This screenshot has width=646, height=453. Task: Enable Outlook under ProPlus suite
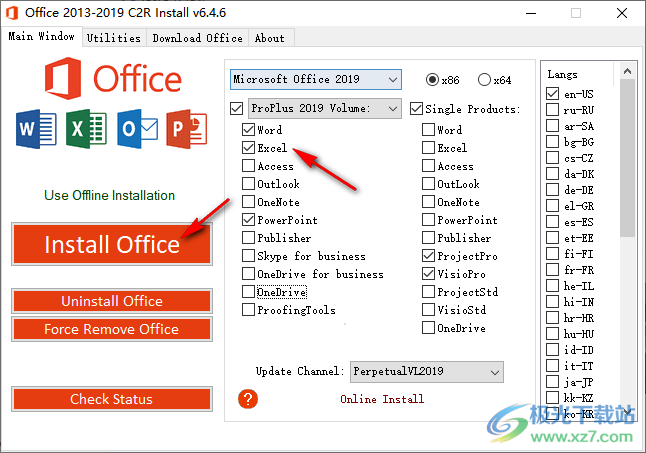[248, 184]
